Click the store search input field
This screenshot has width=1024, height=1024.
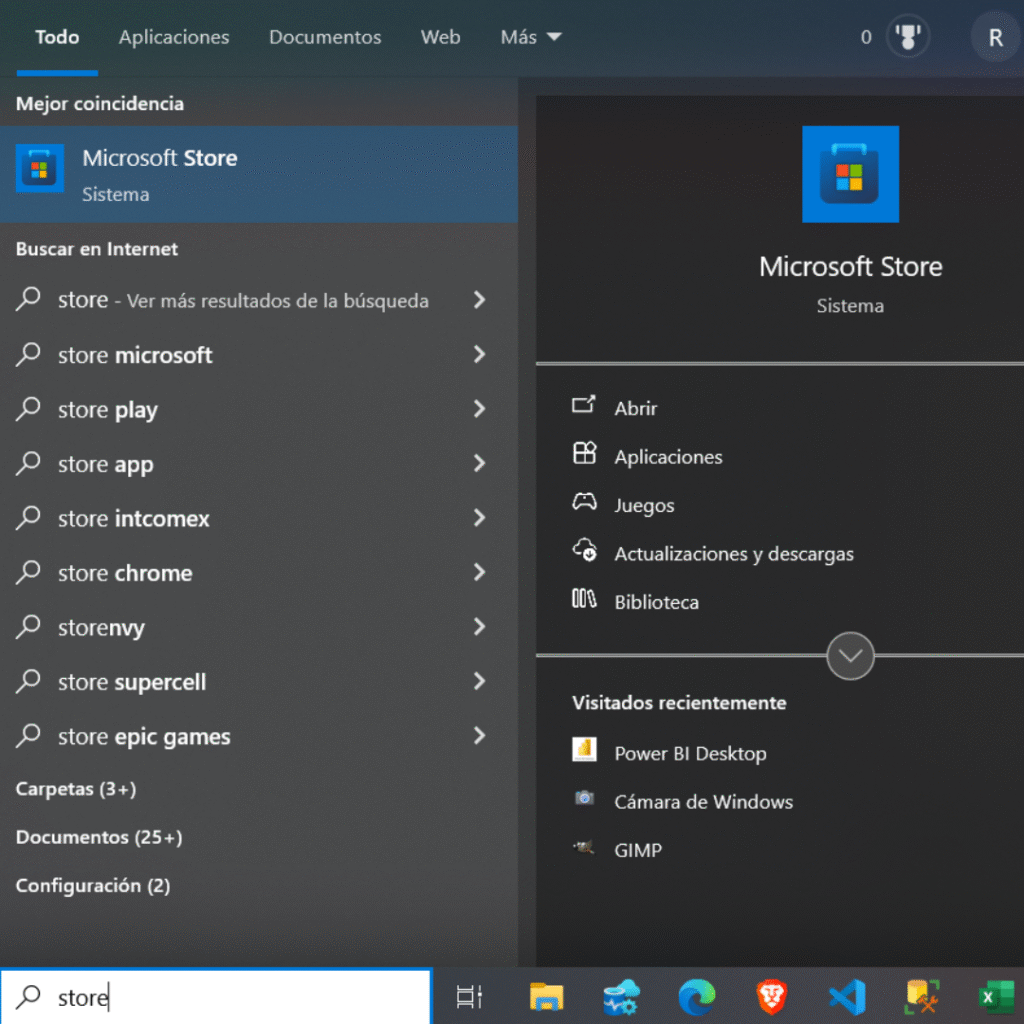pyautogui.click(x=216, y=997)
